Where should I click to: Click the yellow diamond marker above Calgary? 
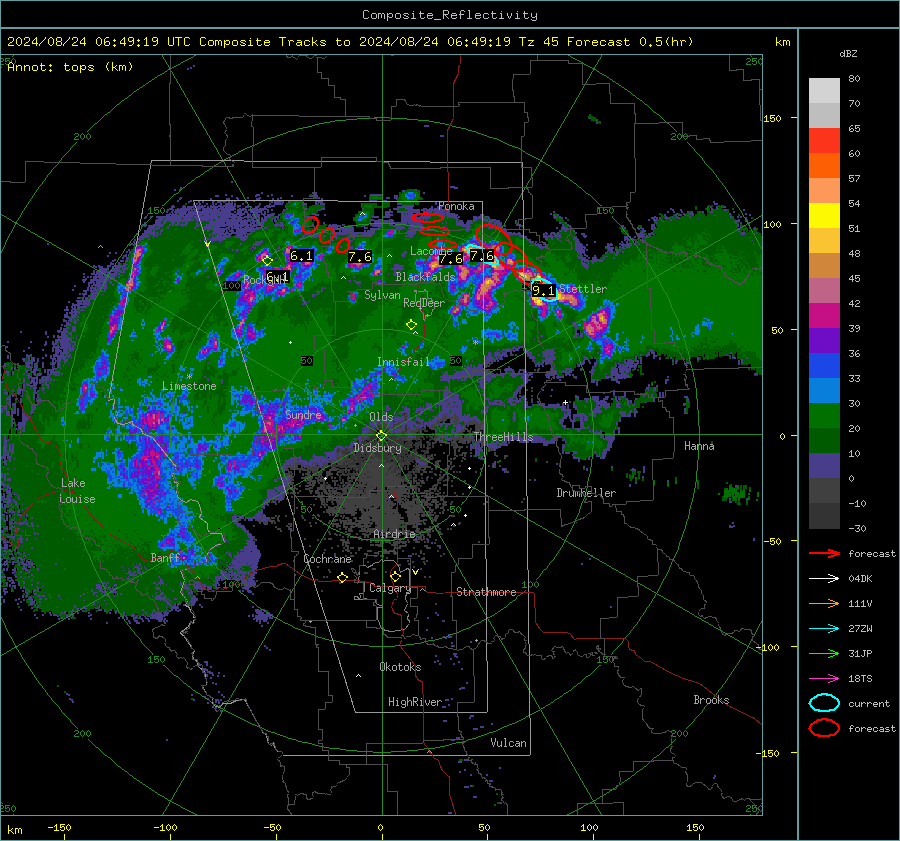pos(395,576)
